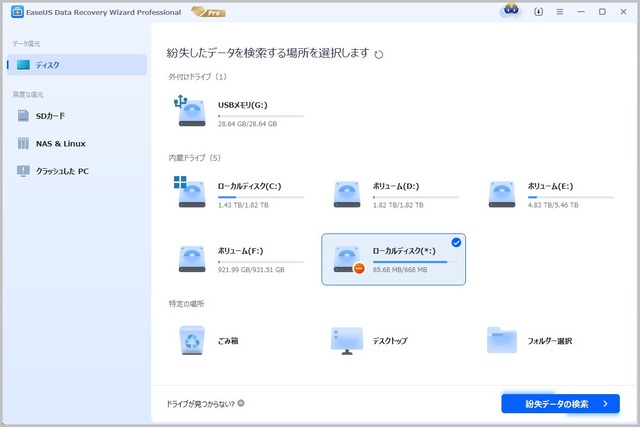Uncheck the ローカルディスク(*:) selection checkmark
The image size is (640, 427).
(x=456, y=242)
